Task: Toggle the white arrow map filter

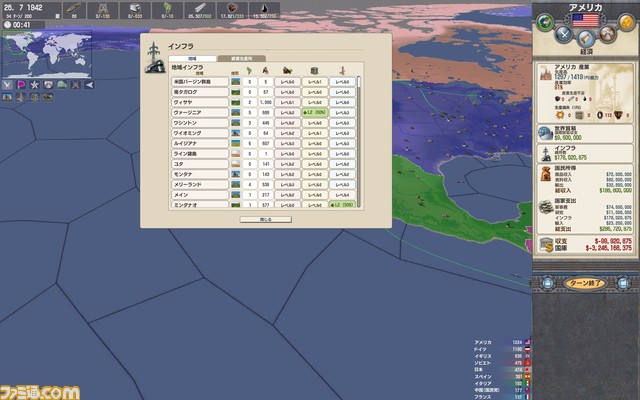Action: coord(89,85)
